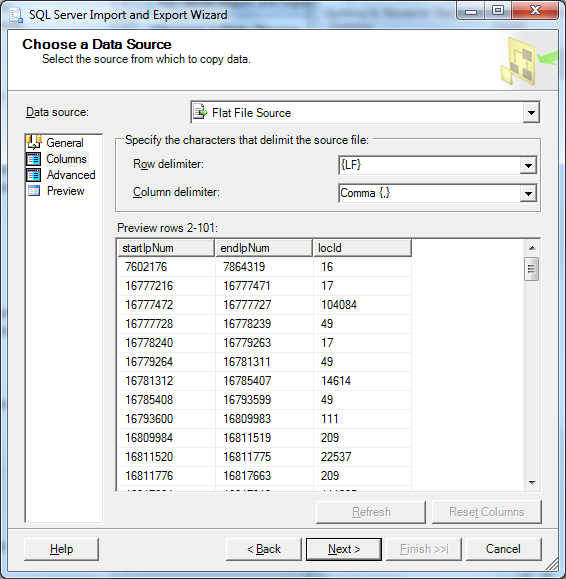Click the {LF} row delimiter field
Image resolution: width=566 pixels, height=579 pixels.
click(x=438, y=165)
